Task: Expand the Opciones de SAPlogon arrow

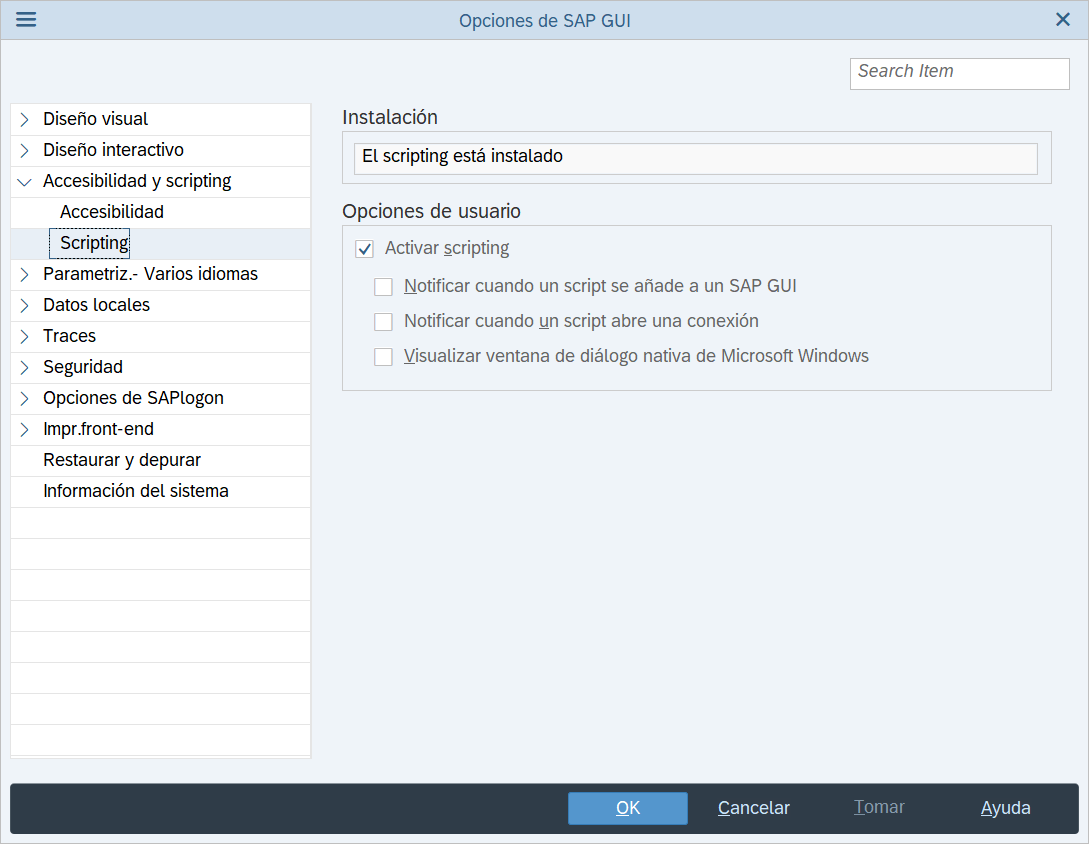Action: (x=25, y=399)
